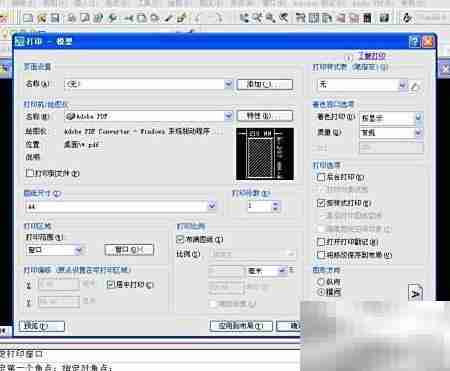Enable the 后台打印 background plot checkbox
This screenshot has height=371, width=450.
321,177
